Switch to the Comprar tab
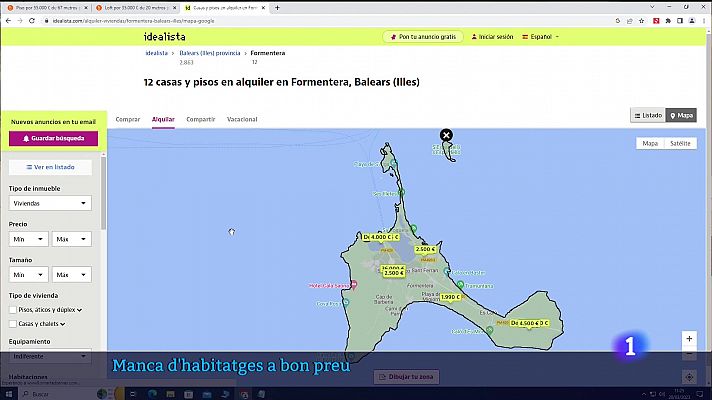 point(128,119)
